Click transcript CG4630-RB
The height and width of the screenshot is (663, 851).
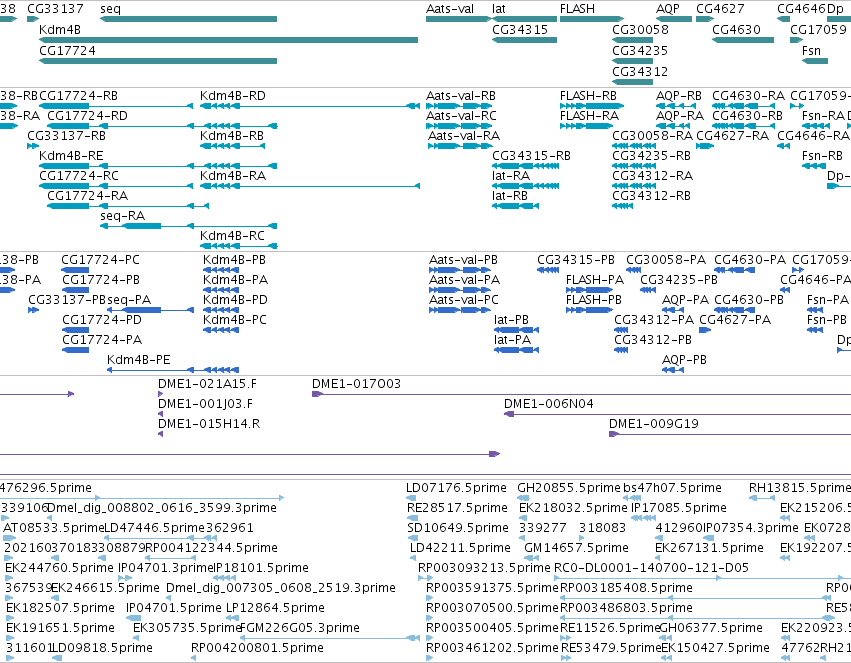pos(747,116)
